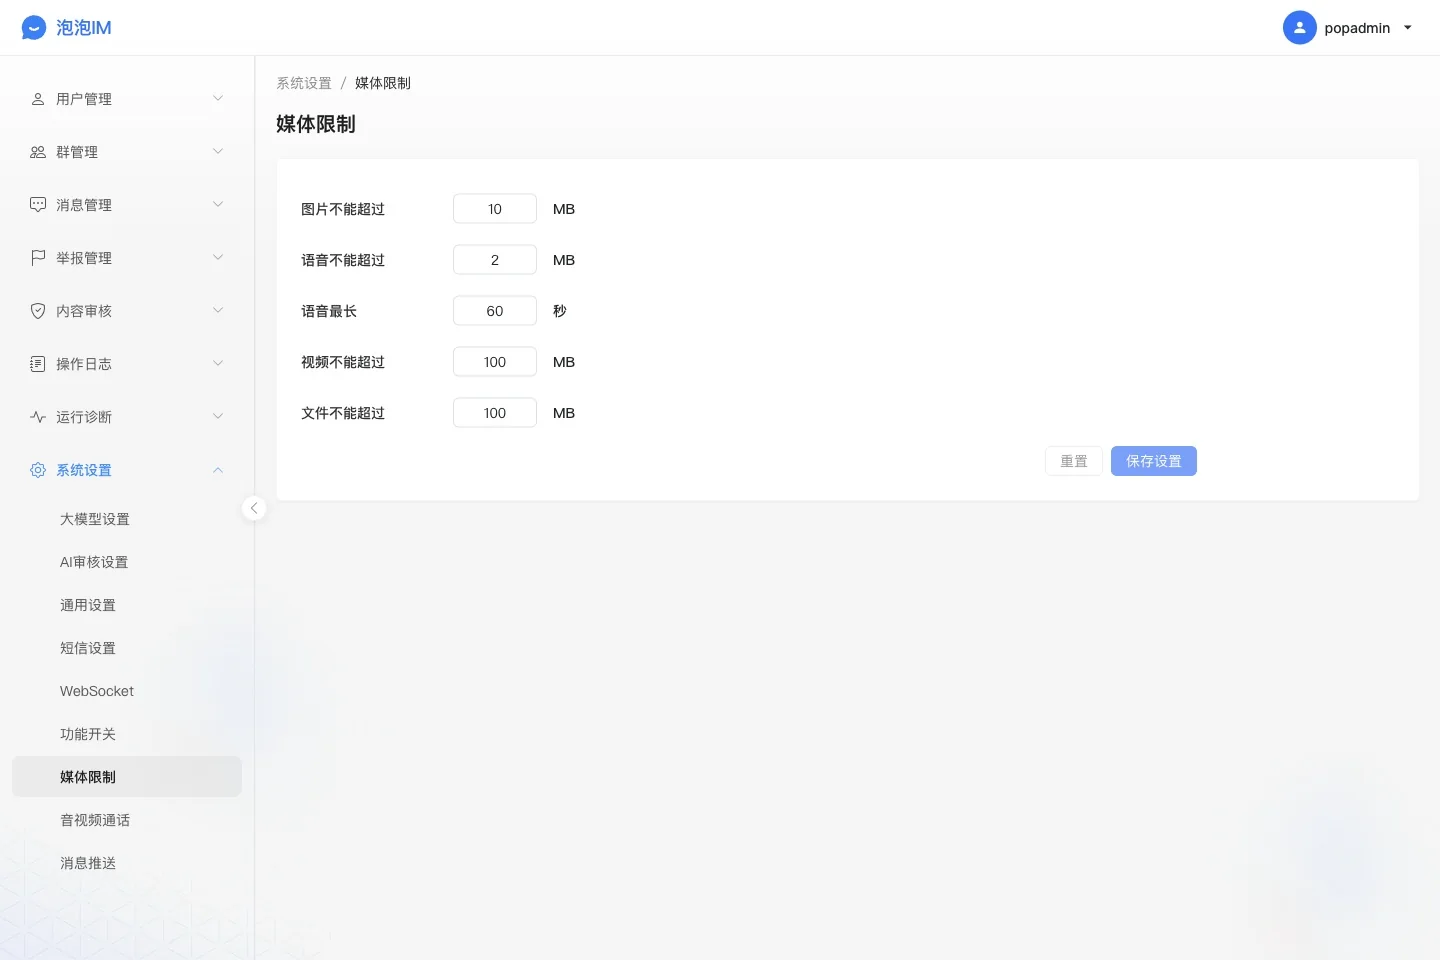Click the popadmin avatar icon
This screenshot has width=1440, height=960.
[x=1299, y=28]
